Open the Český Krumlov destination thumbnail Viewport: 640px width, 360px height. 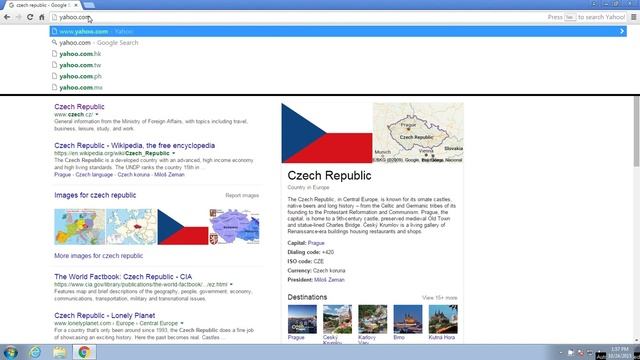[x=337, y=319]
